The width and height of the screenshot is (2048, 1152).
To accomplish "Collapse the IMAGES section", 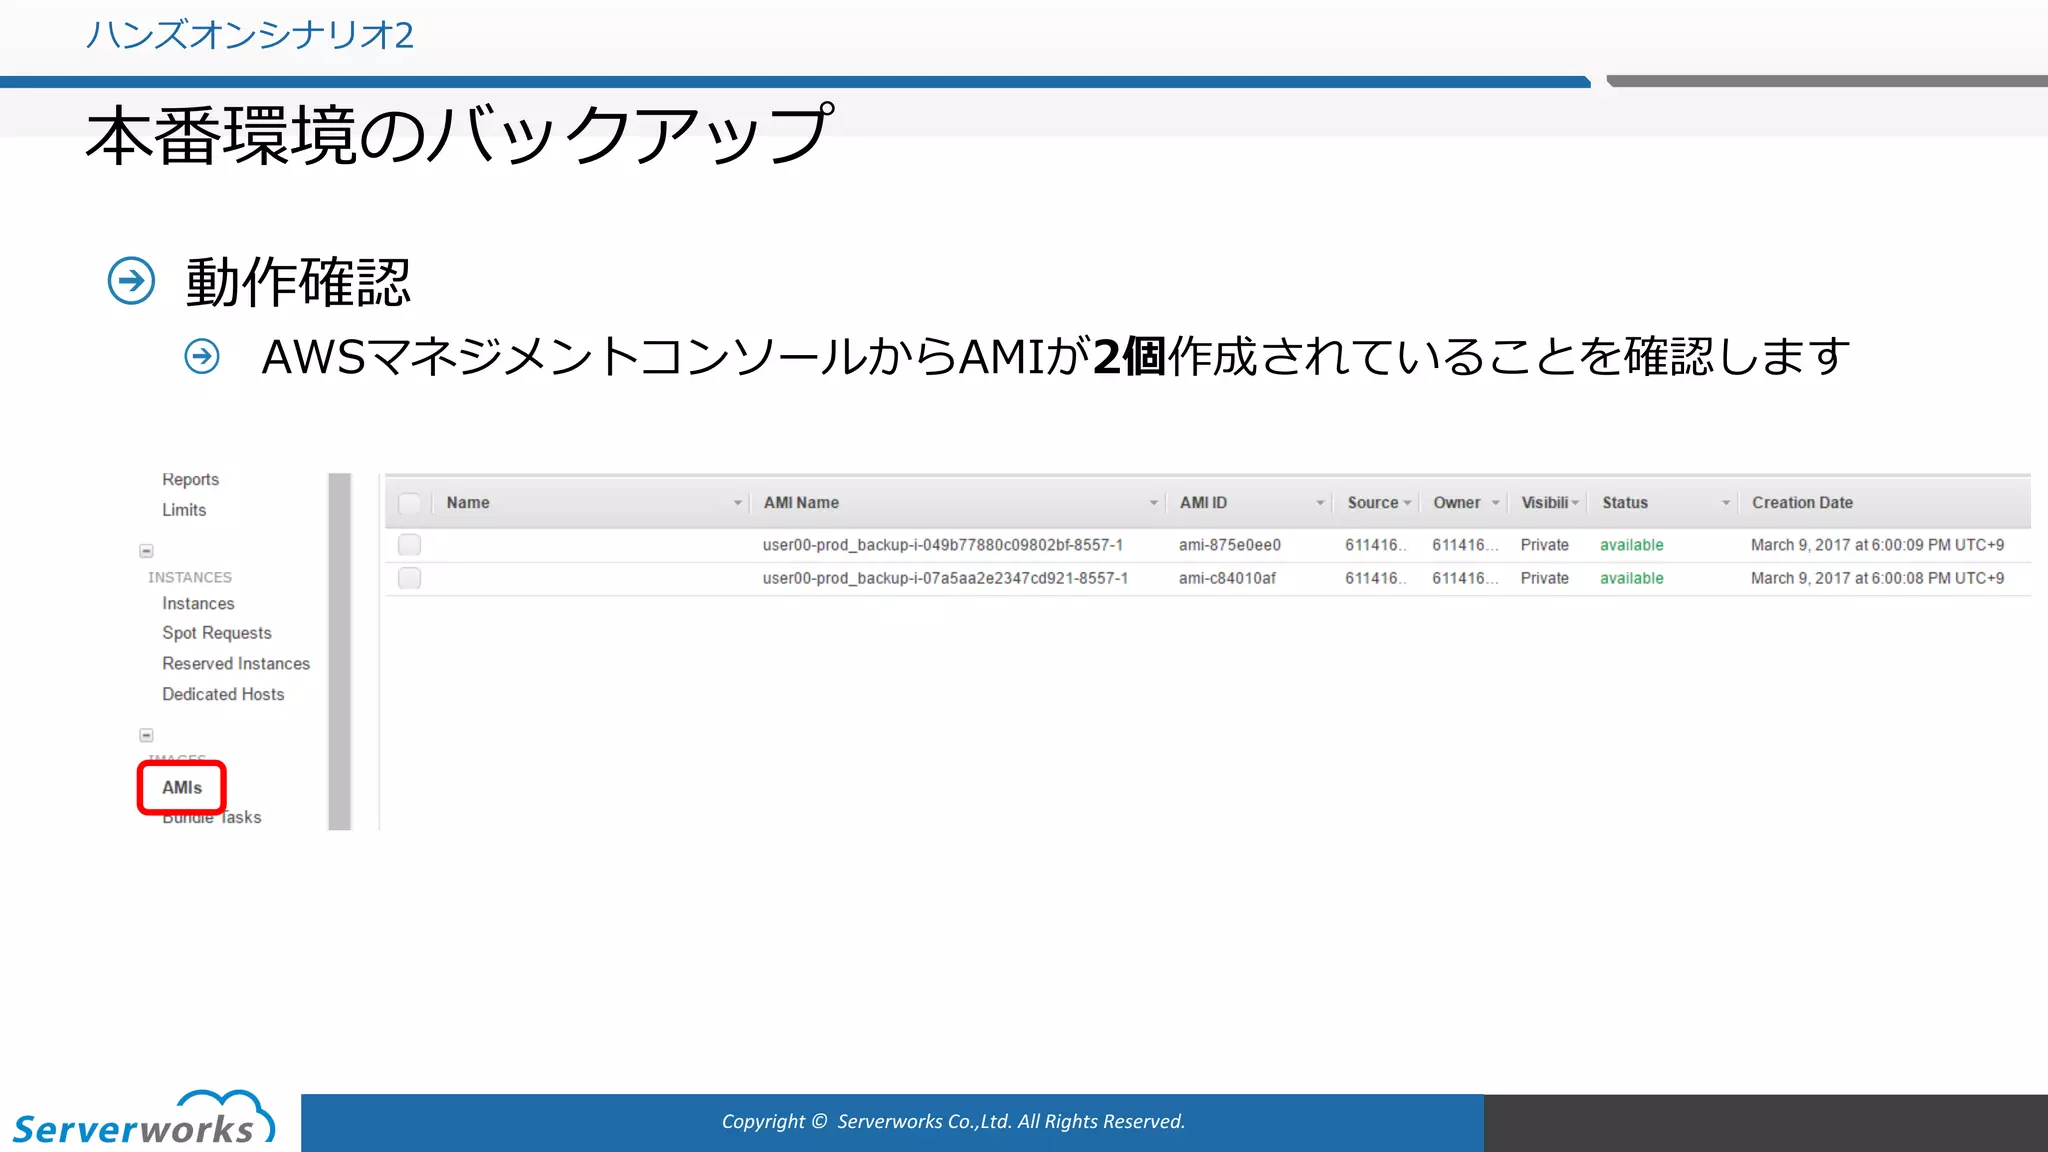I will tap(146, 735).
